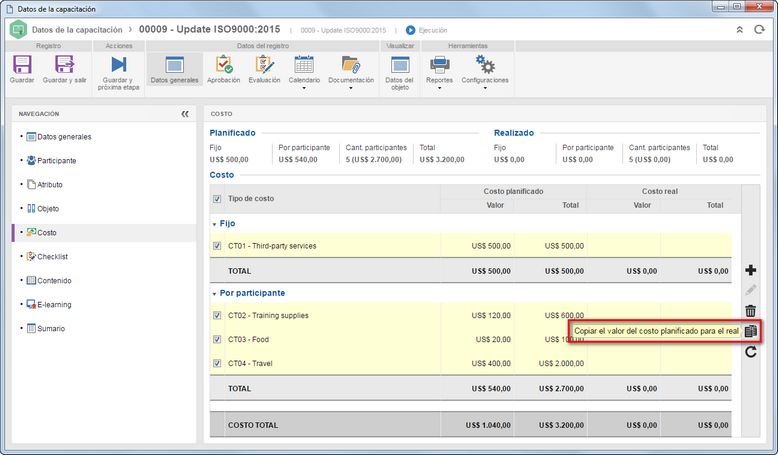Toggle the Tipo de costo select-all checkbox
The height and width of the screenshot is (455, 778).
click(217, 199)
